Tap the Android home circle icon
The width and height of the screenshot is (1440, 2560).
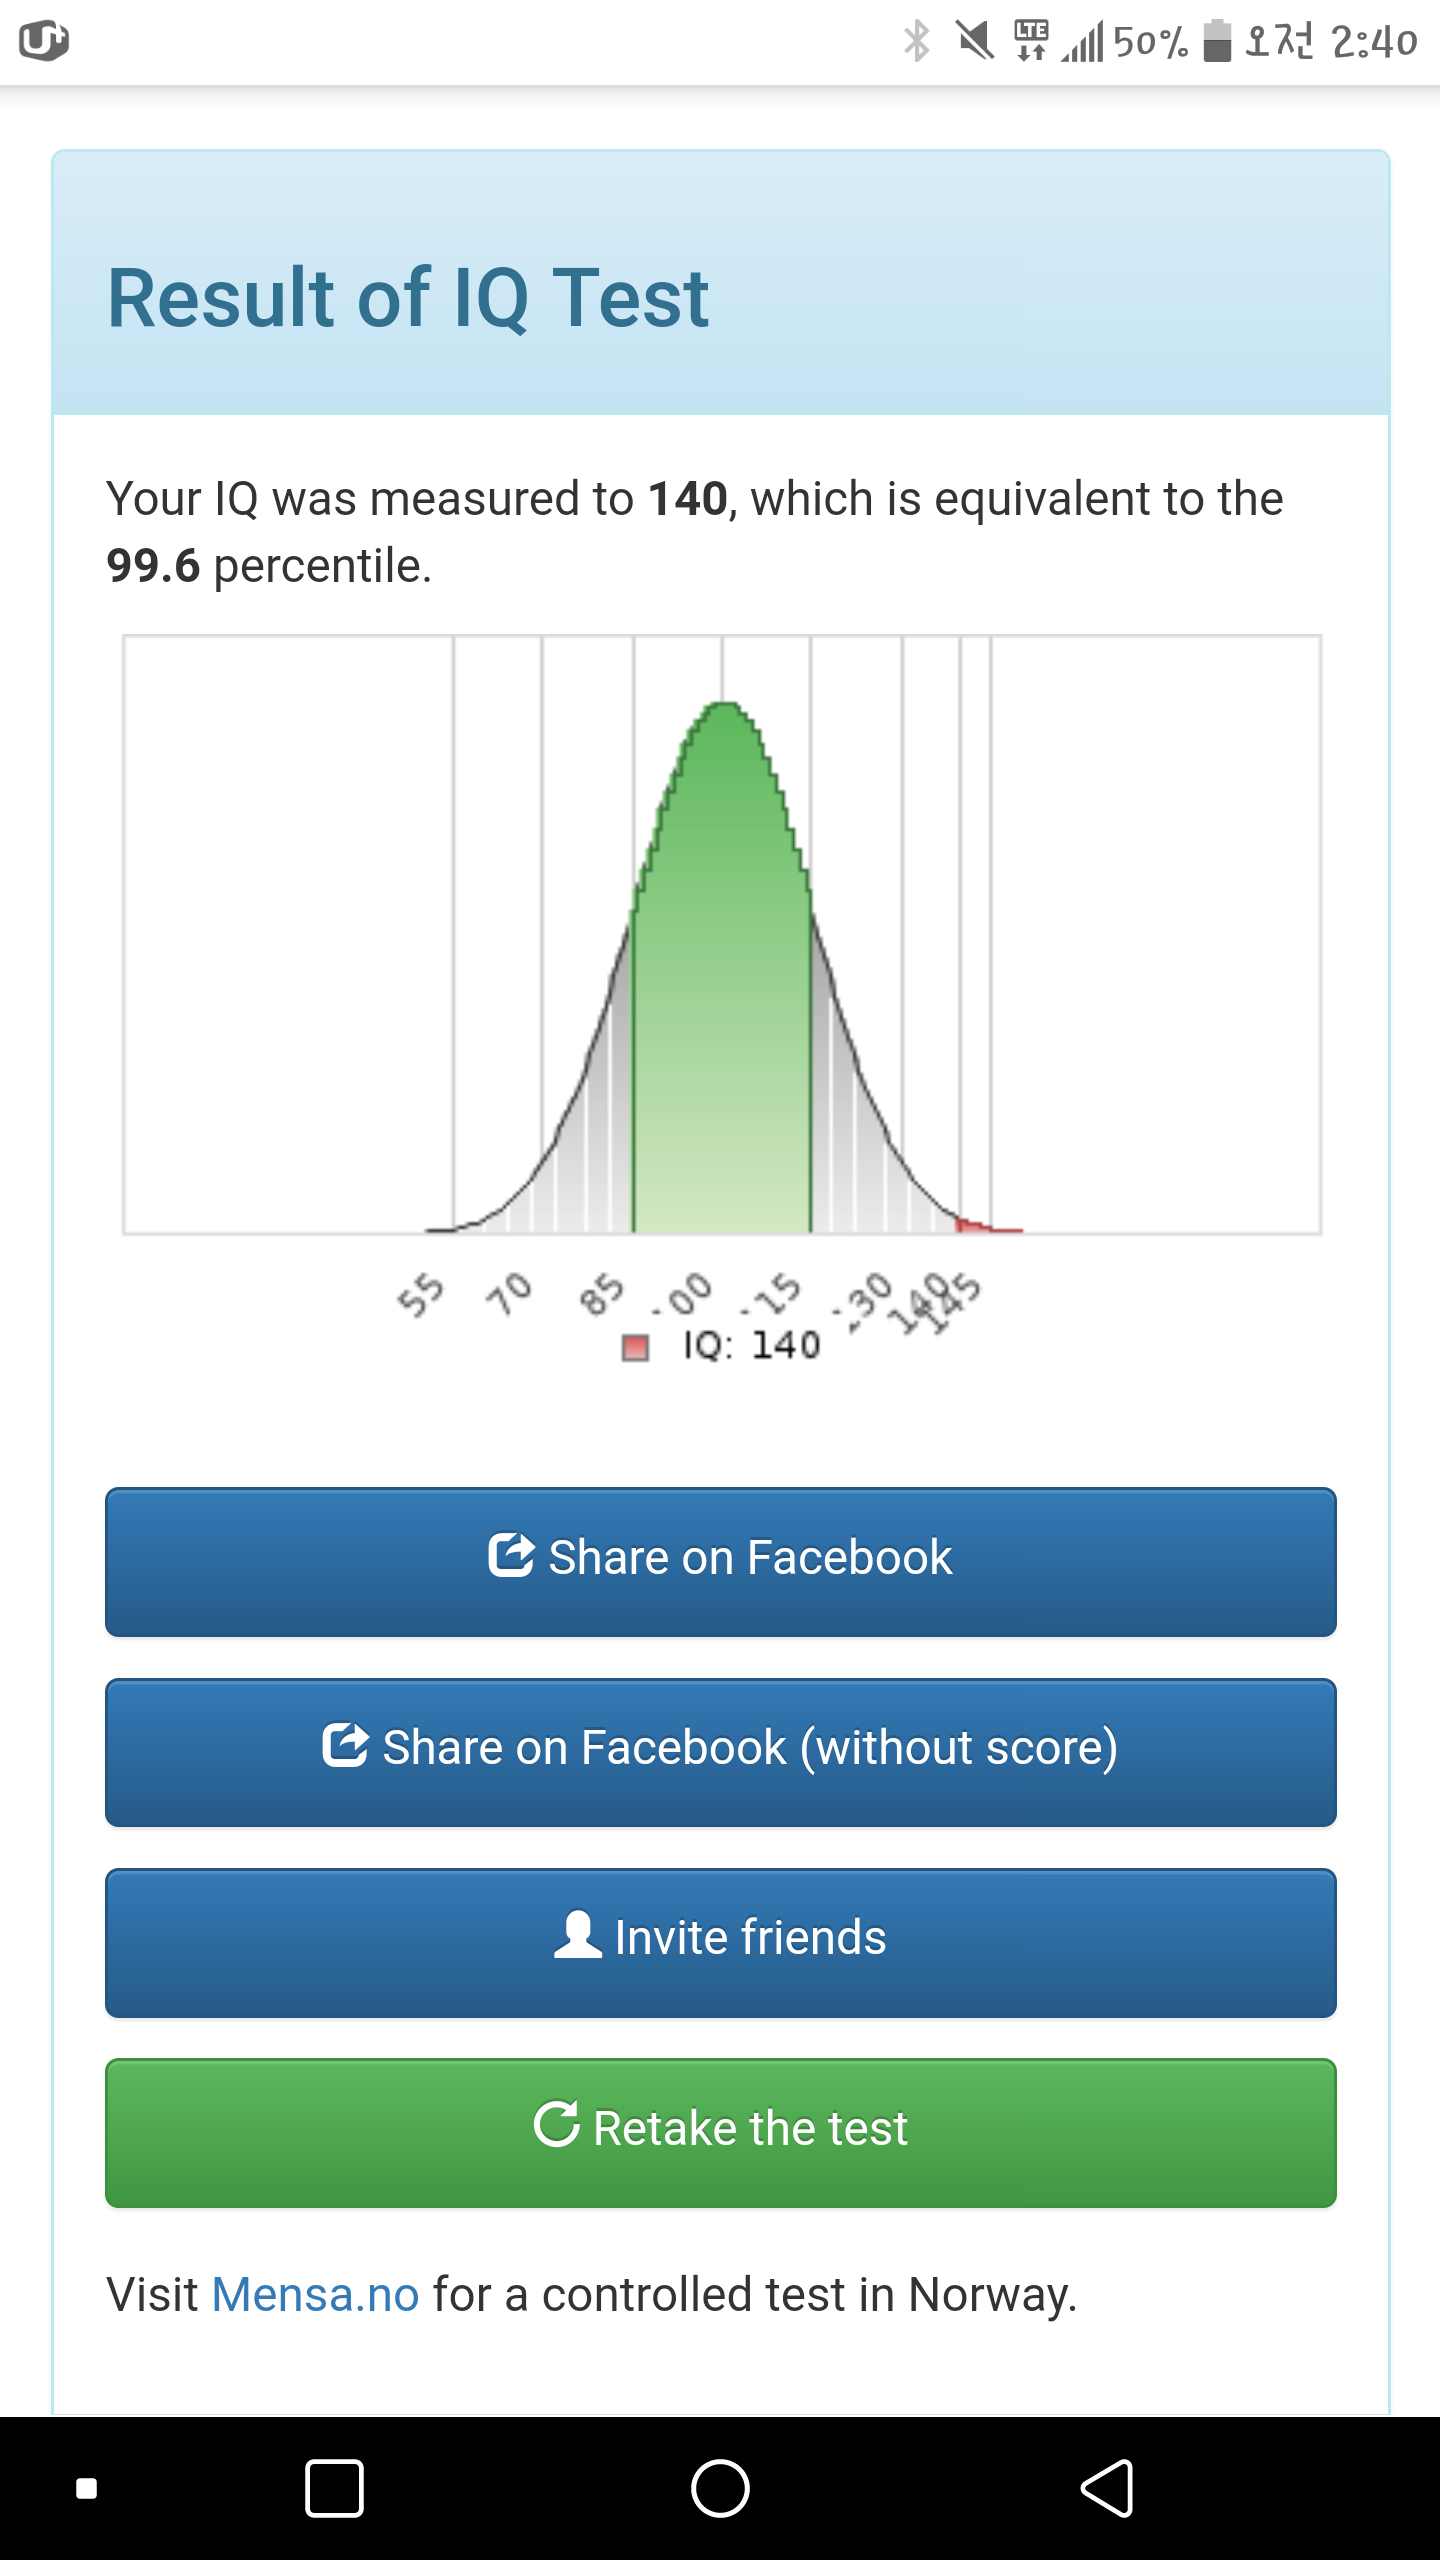pyautogui.click(x=720, y=2487)
